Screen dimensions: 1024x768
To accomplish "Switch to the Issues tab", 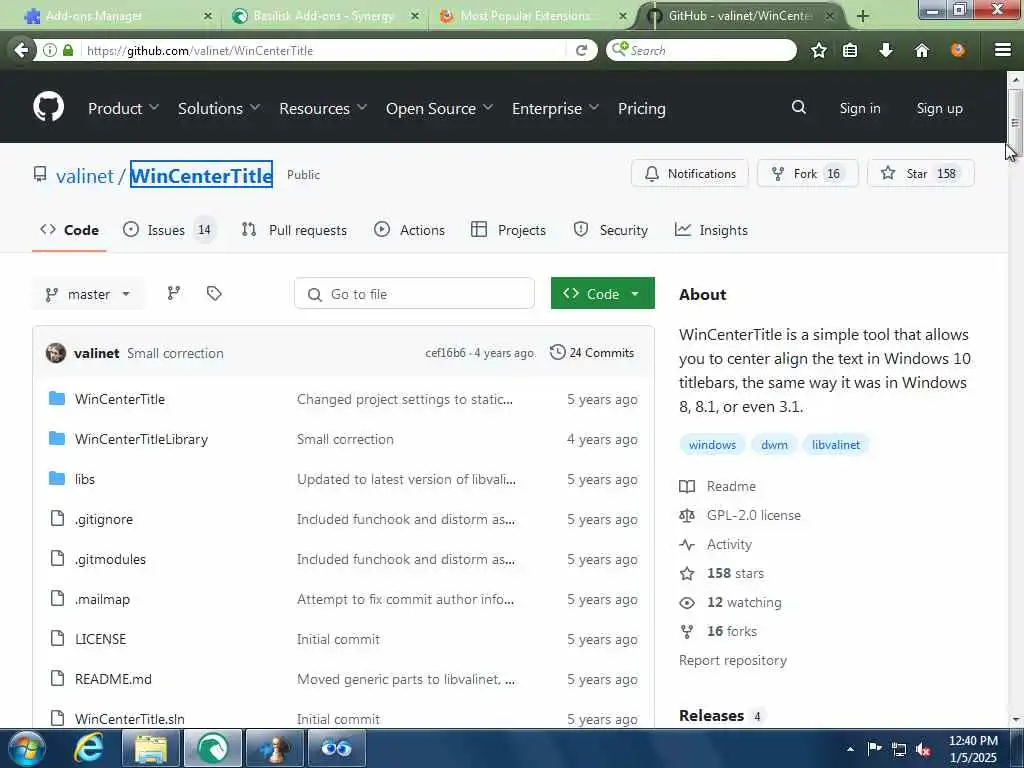I will [x=169, y=230].
